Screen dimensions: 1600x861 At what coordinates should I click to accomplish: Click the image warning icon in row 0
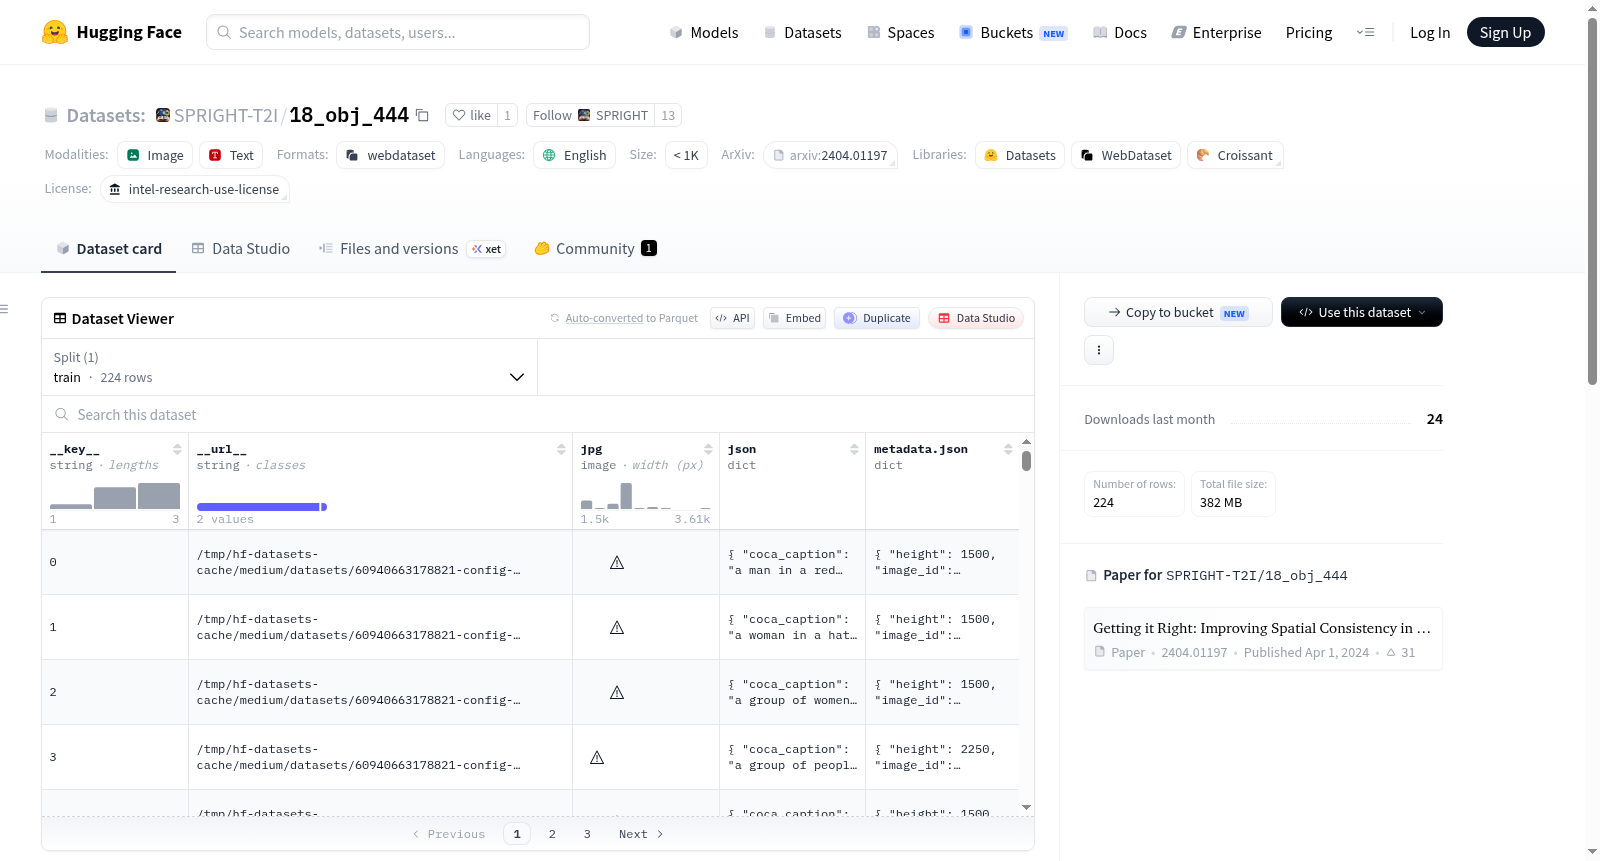pyautogui.click(x=617, y=562)
